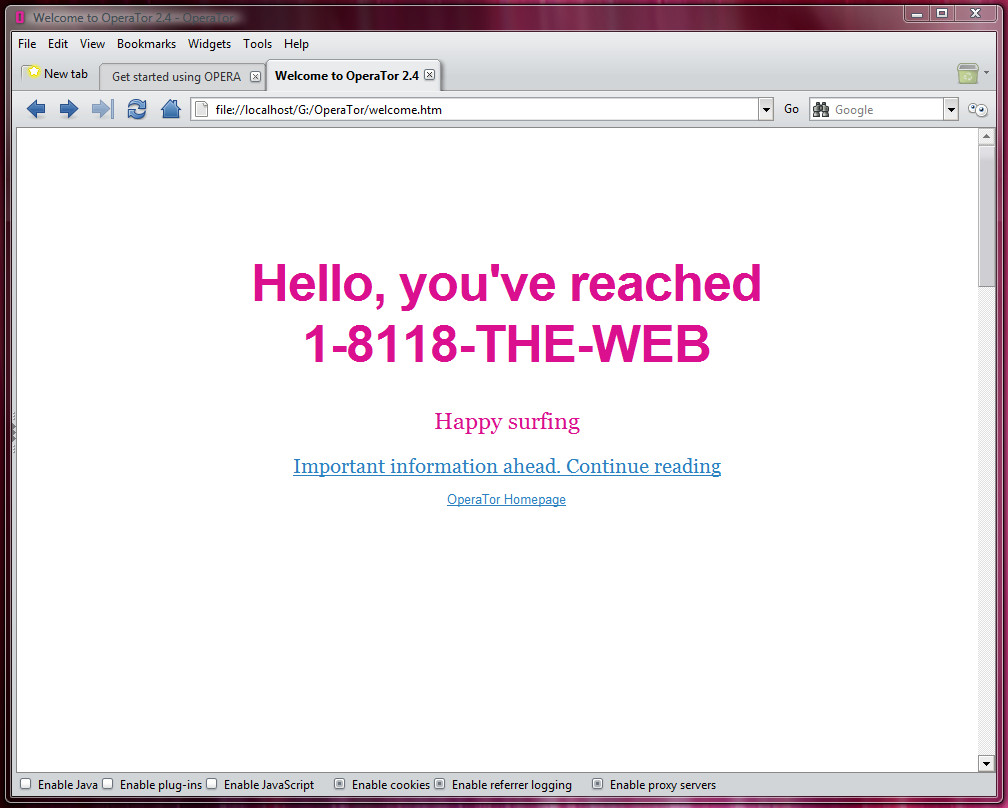The image size is (1008, 808).
Task: Go forward with the Forward arrow
Action: click(x=69, y=109)
